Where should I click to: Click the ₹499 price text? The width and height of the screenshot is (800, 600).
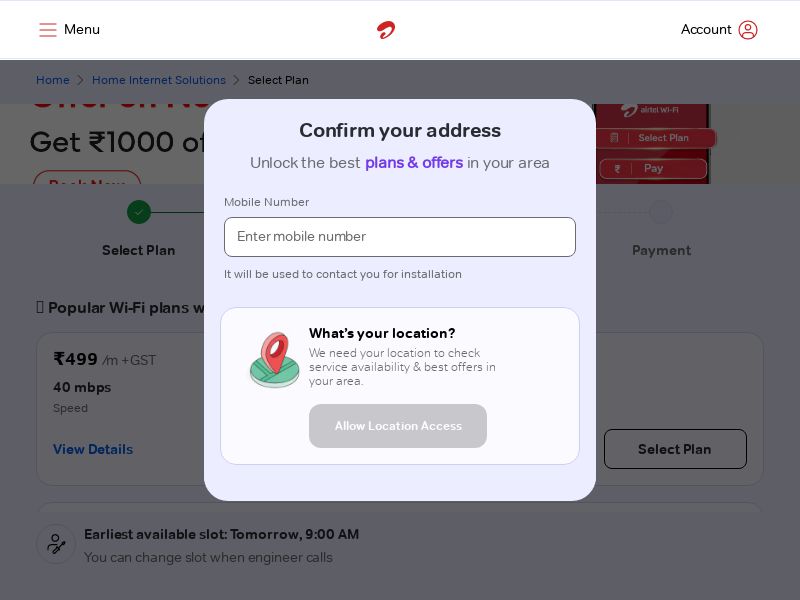[x=76, y=359]
